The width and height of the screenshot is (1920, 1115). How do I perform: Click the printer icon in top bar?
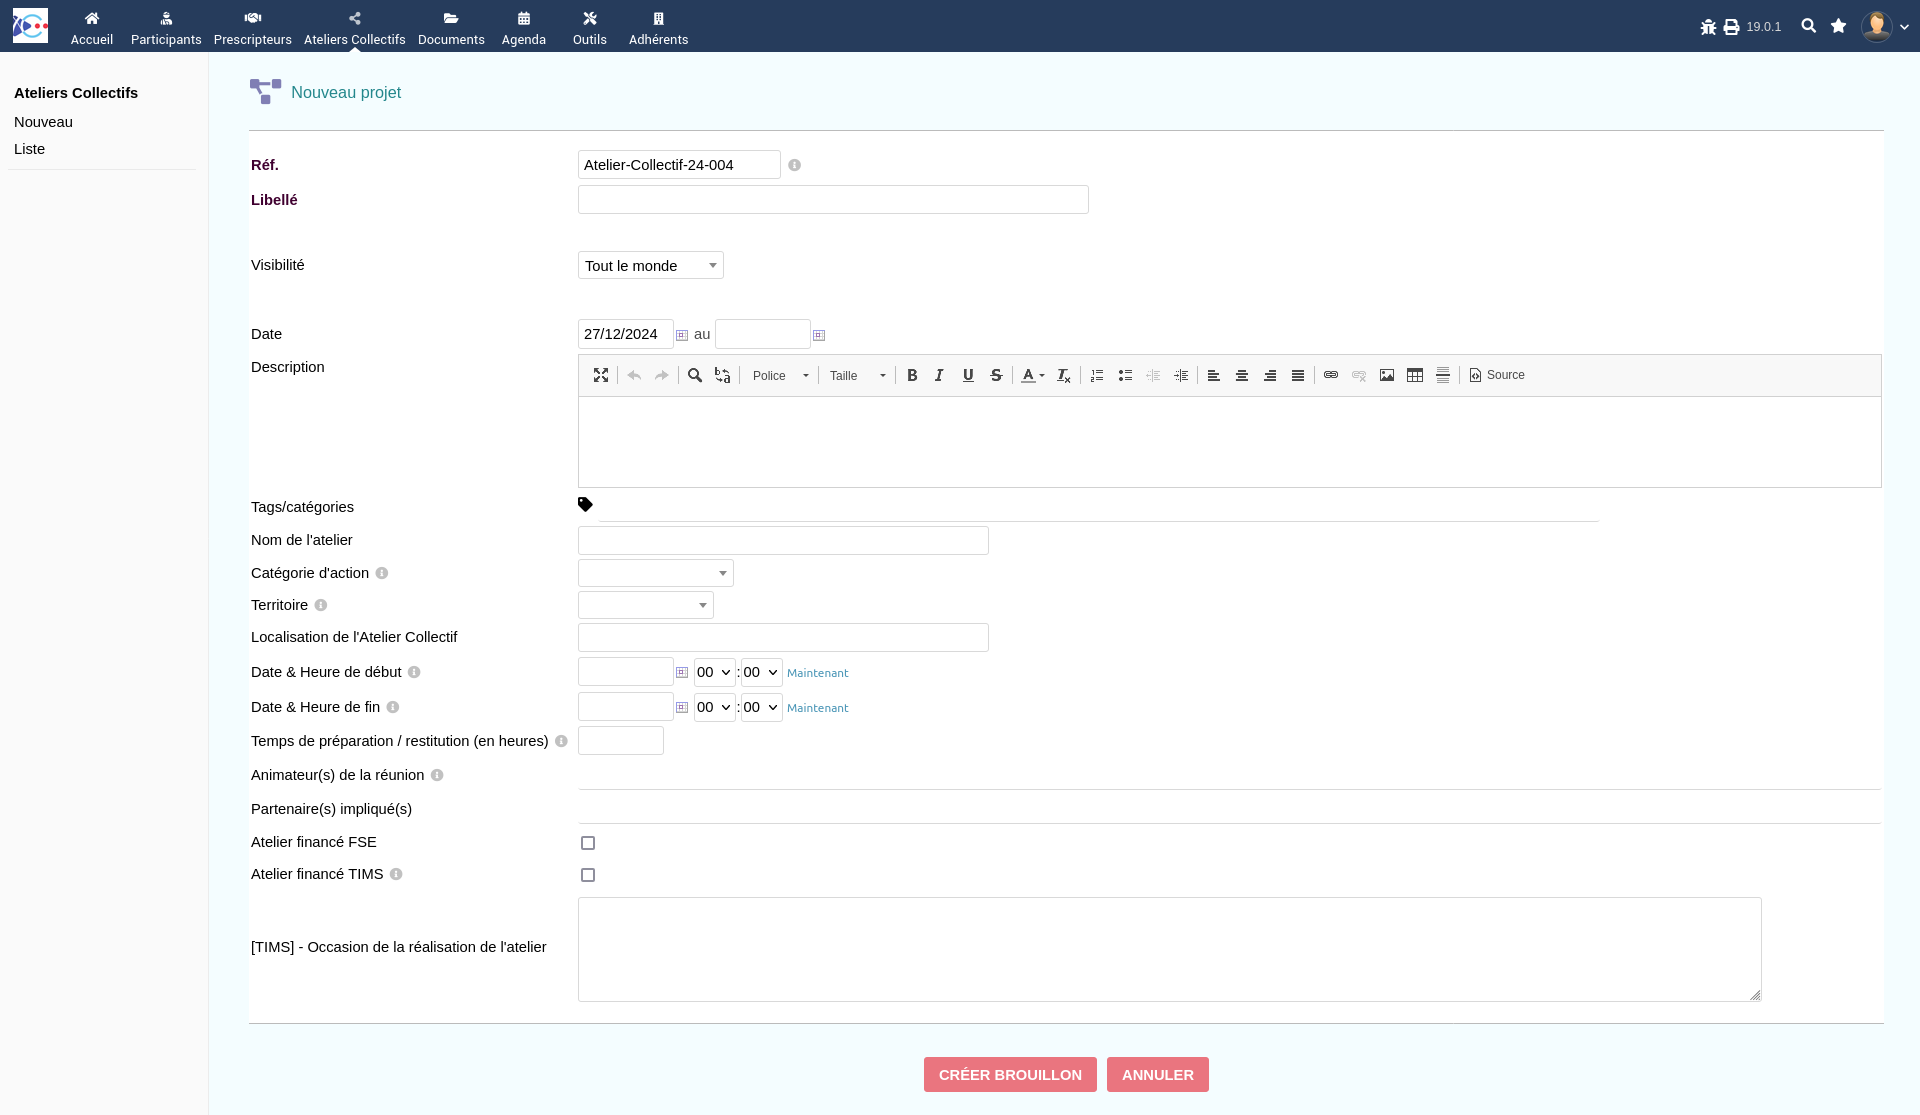pos(1731,27)
